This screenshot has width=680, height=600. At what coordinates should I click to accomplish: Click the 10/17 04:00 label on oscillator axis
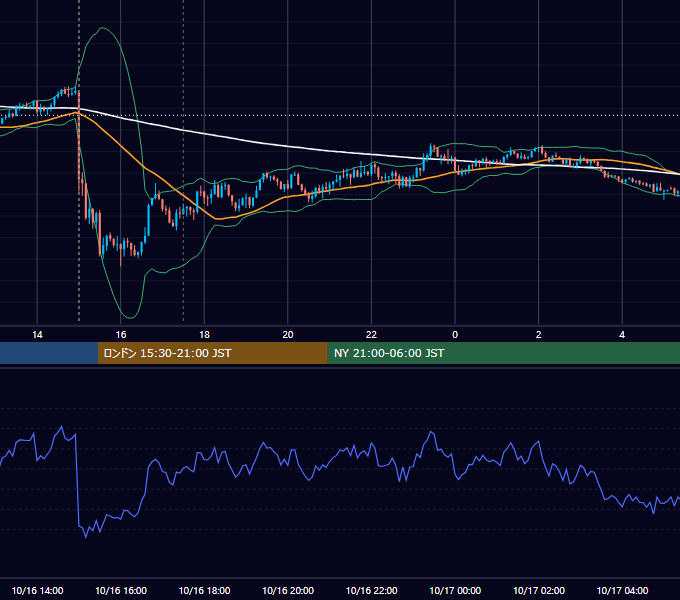[622, 590]
